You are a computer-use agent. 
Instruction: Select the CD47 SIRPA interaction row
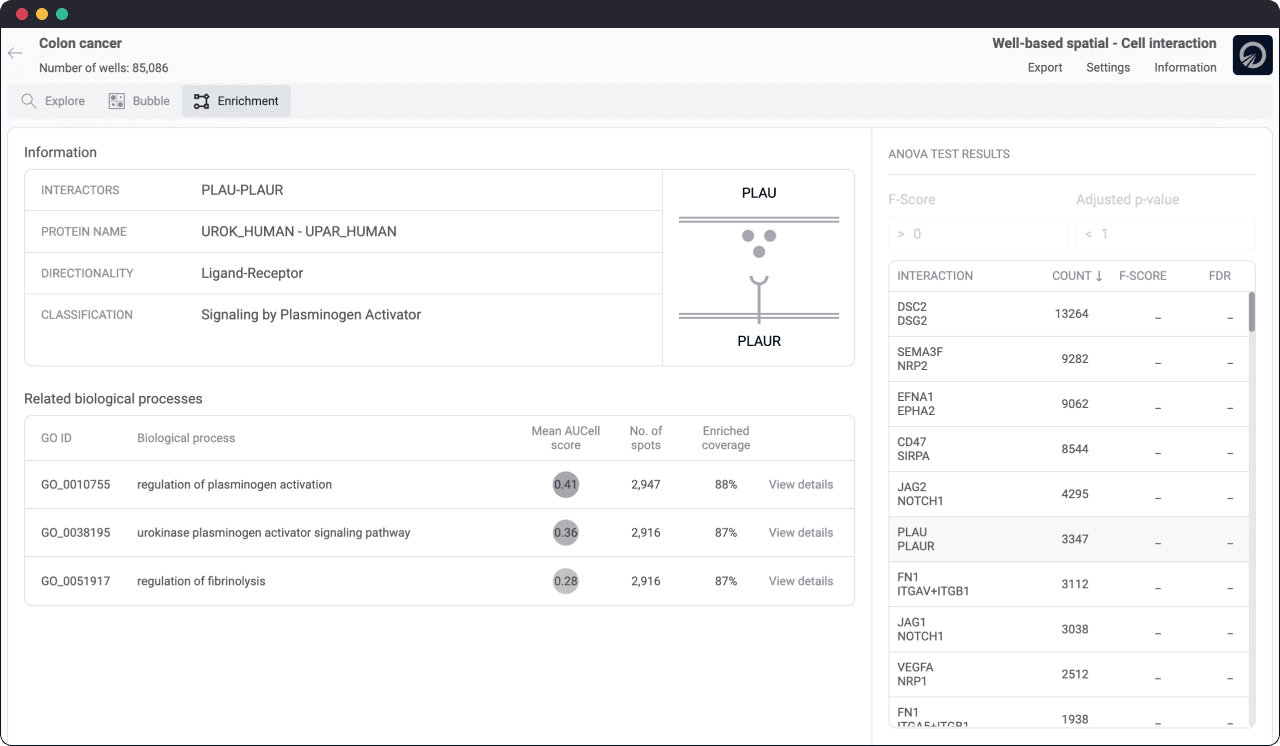coord(1067,449)
